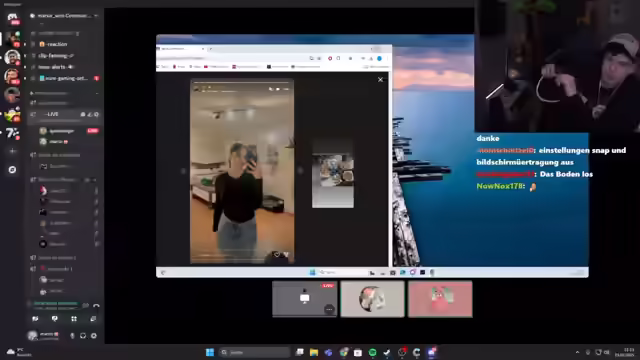Click the red extension icon in shared browser toolbar

[x=330, y=59]
